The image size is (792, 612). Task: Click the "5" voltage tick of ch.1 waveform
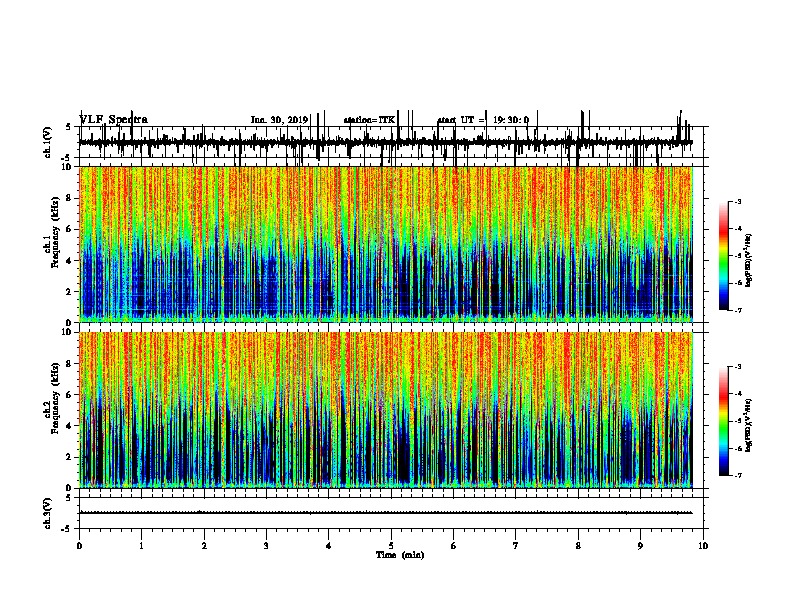point(68,127)
